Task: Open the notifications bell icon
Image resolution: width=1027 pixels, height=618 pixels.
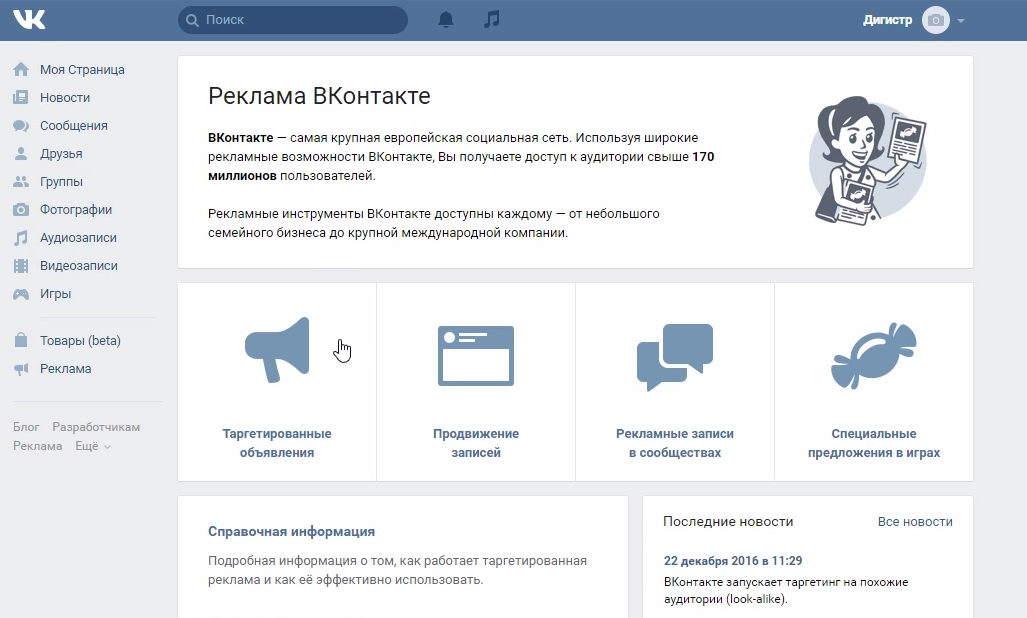Action: click(x=445, y=18)
